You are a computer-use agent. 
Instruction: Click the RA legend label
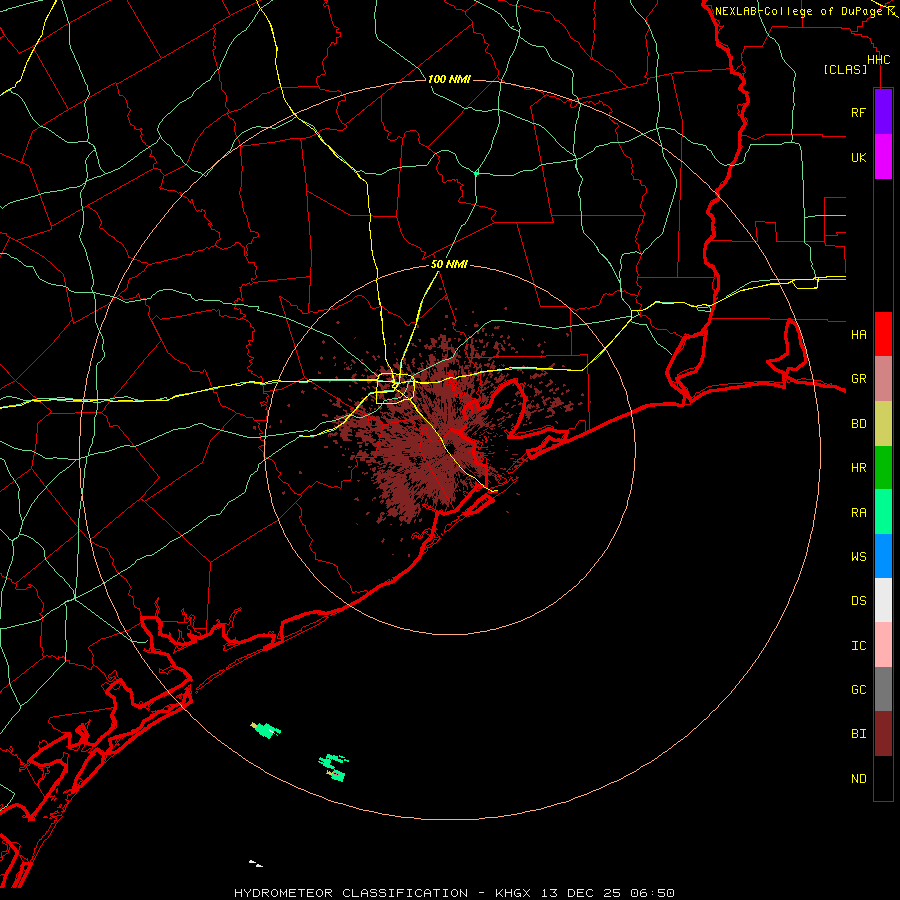pos(858,513)
